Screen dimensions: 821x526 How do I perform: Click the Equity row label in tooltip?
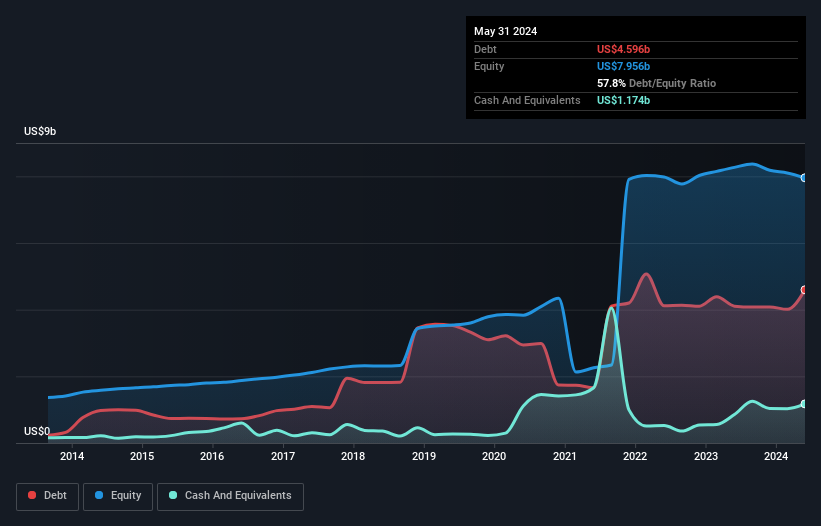pos(489,66)
